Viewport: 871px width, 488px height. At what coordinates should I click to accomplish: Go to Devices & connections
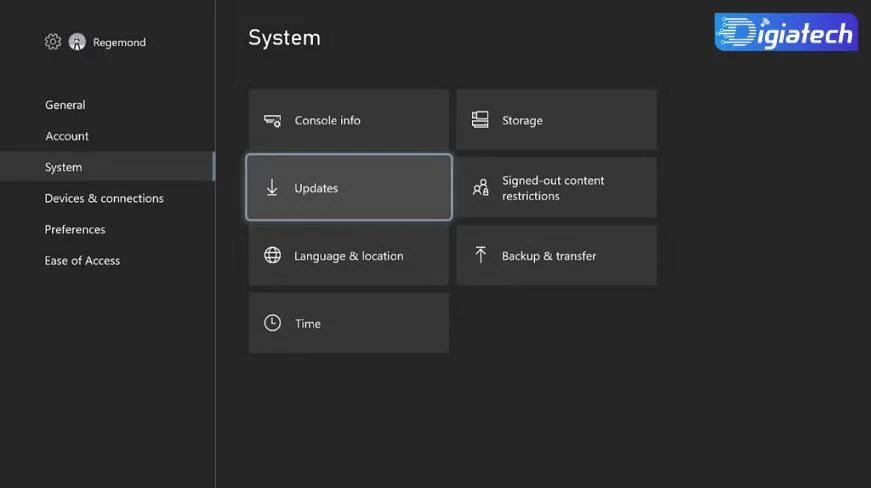pyautogui.click(x=104, y=198)
